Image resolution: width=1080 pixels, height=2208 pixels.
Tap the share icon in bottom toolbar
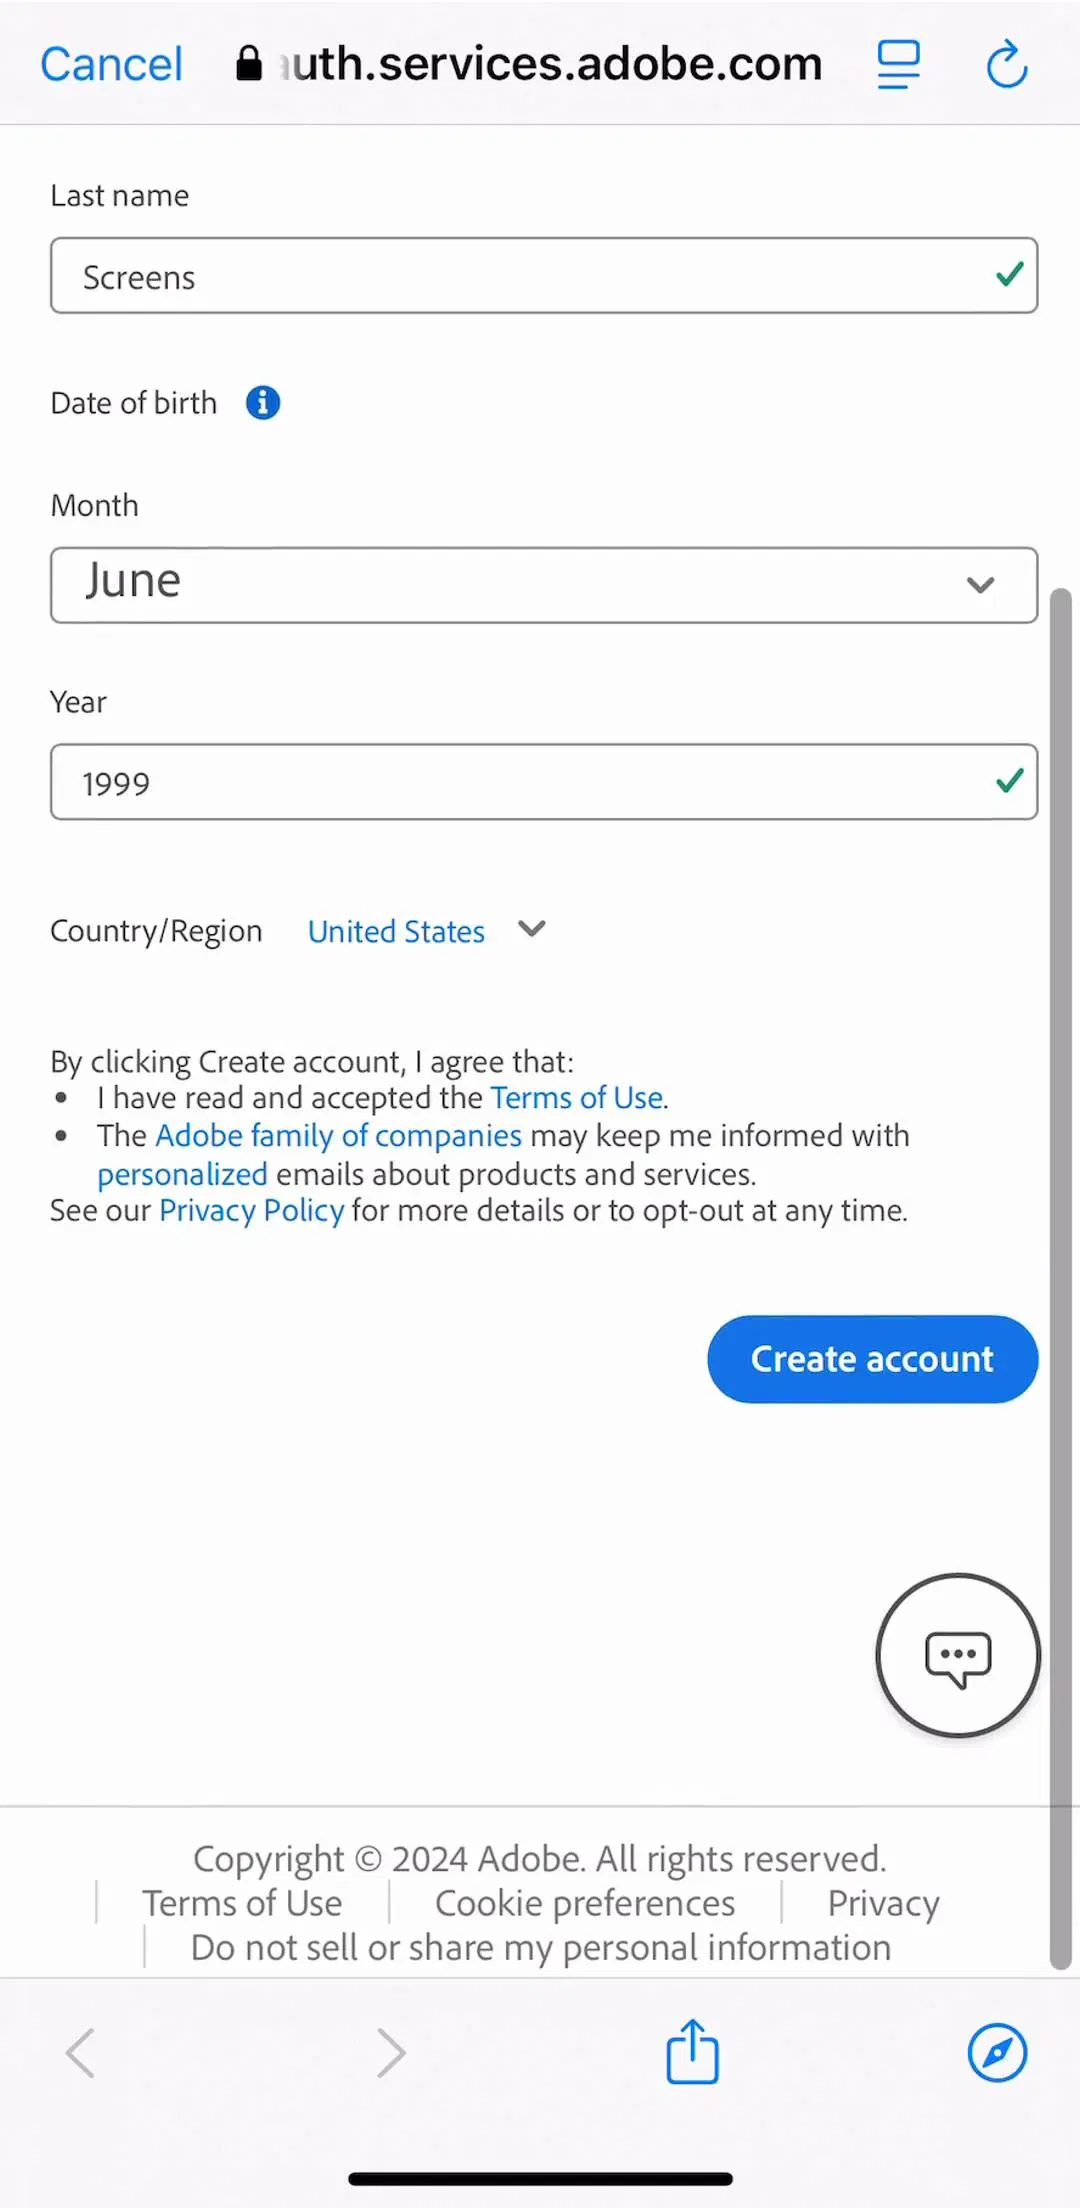click(x=693, y=2052)
